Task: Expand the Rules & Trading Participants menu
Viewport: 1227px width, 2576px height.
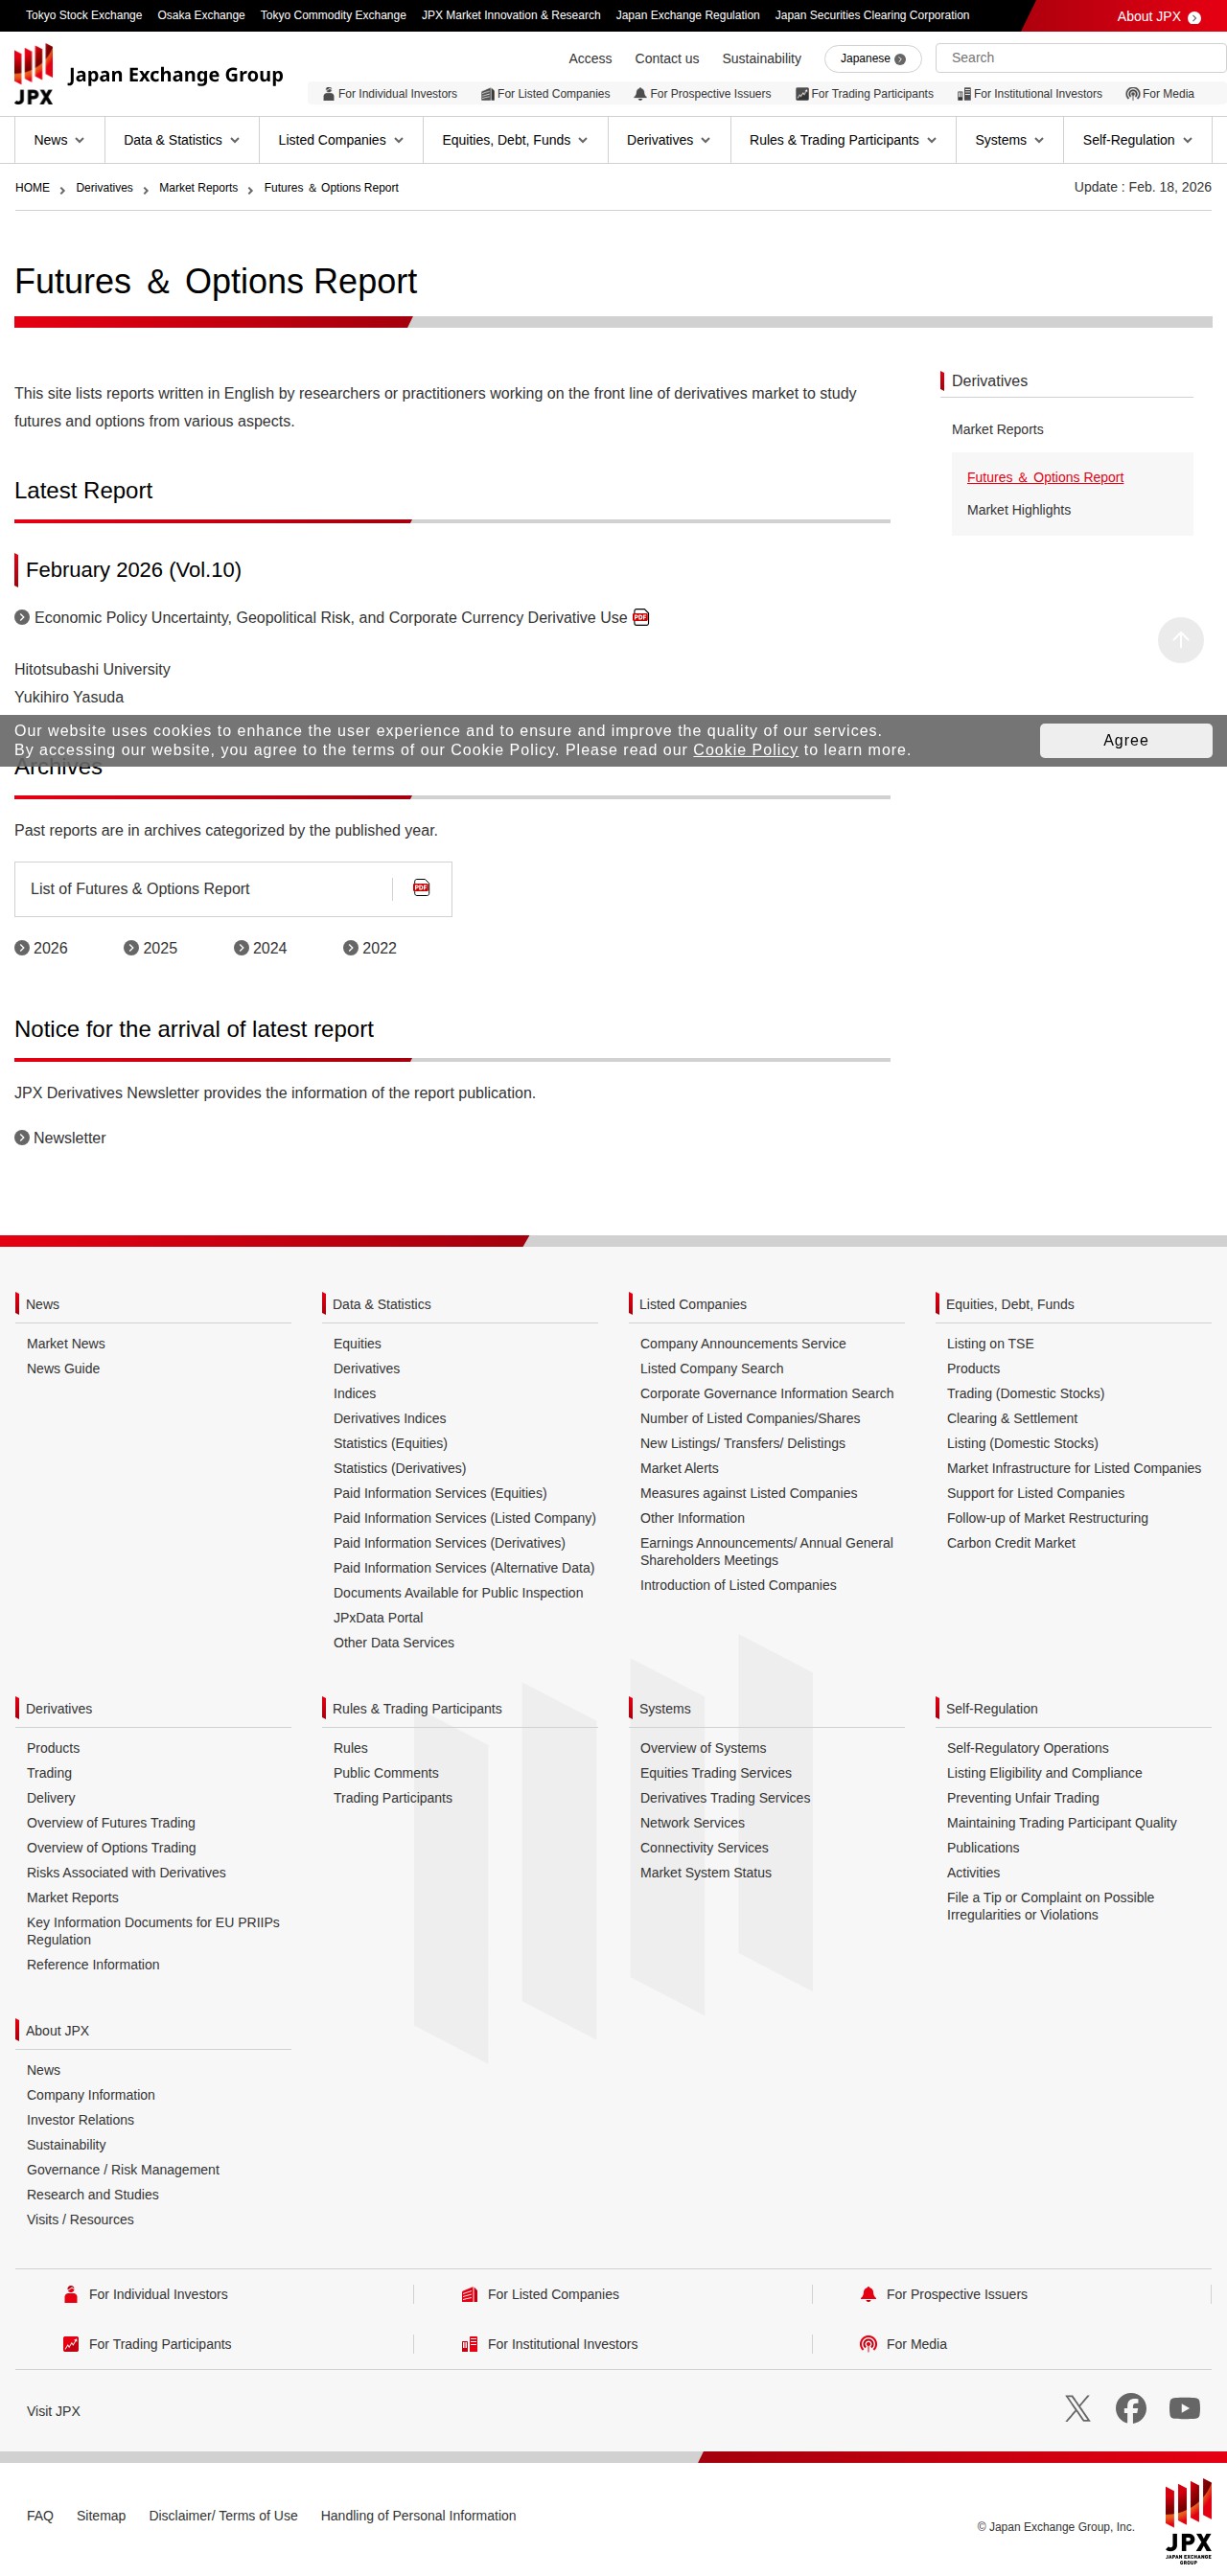Action: point(843,140)
